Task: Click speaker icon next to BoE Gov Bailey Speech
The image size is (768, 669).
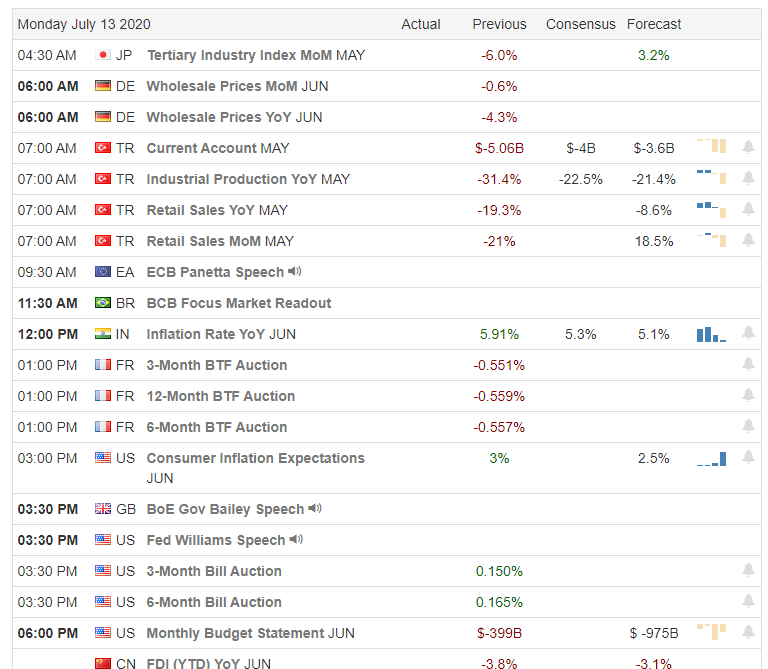Action: point(315,509)
